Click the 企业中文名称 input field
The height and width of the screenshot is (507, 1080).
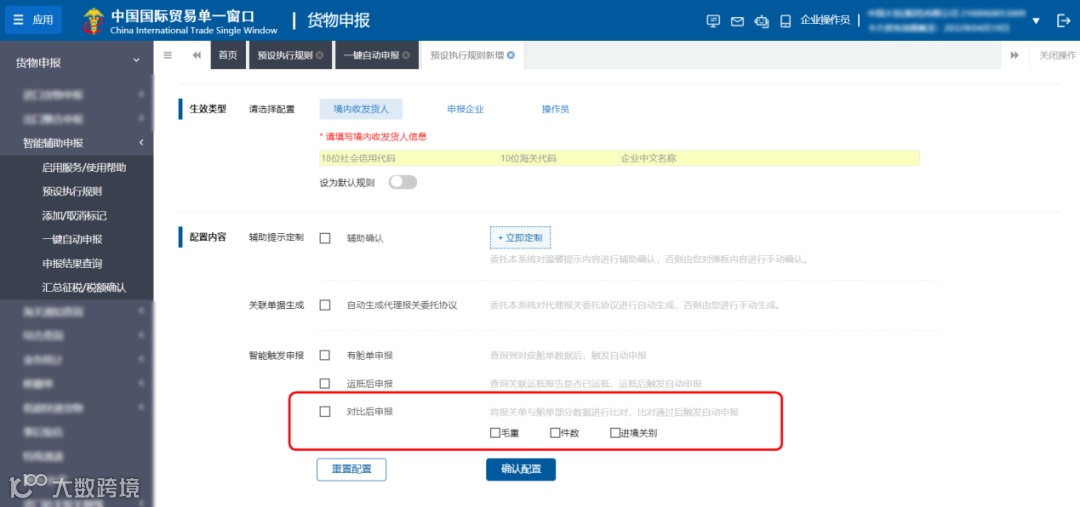[x=769, y=158]
